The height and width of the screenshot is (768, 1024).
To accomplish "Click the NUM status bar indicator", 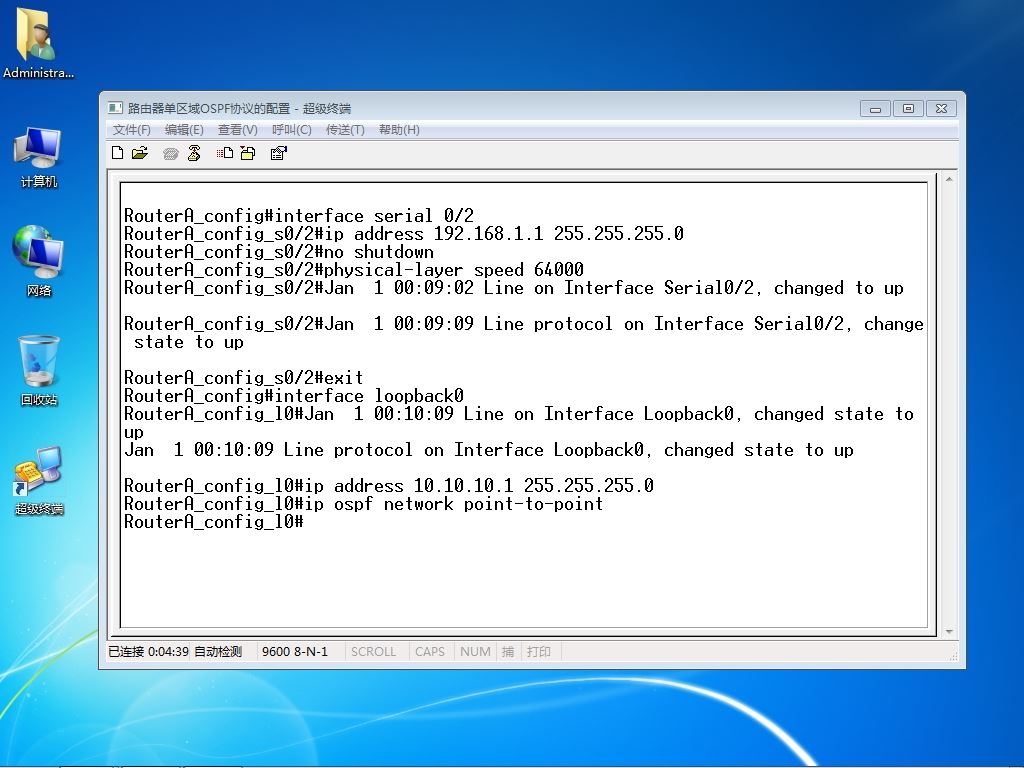I will [475, 651].
